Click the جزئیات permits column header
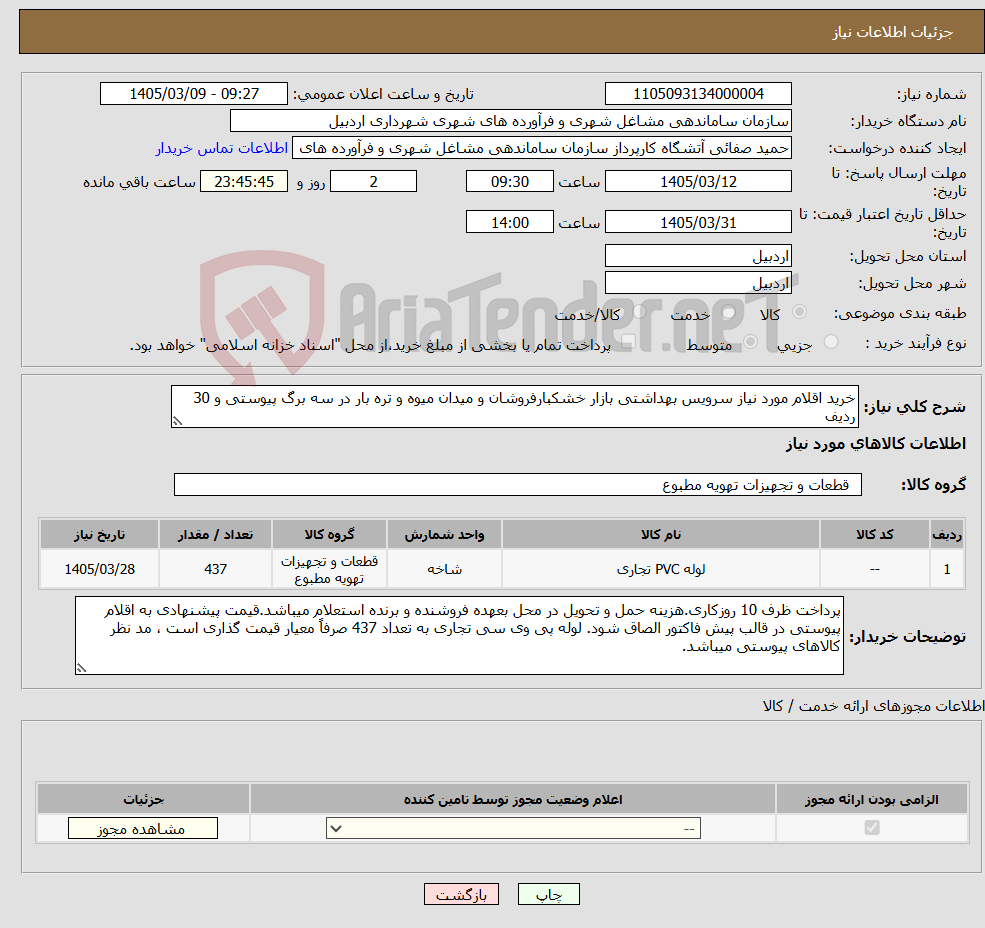This screenshot has height=928, width=985. pos(143,799)
